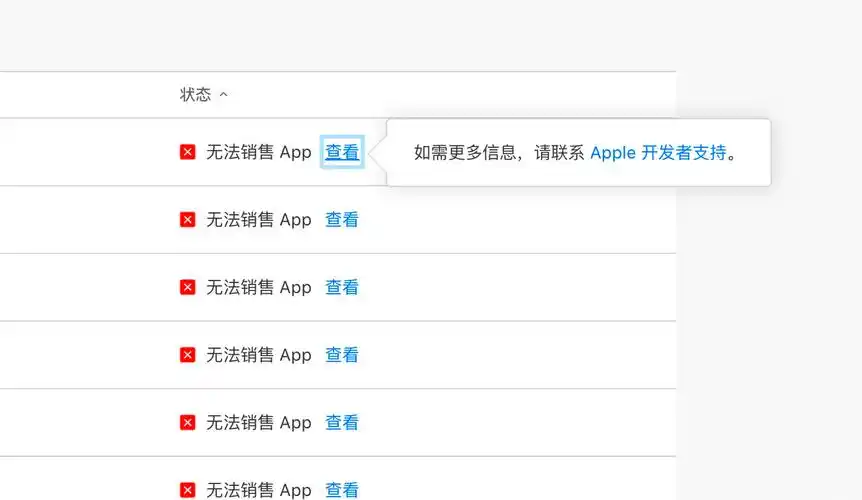
Task: Click the 状态 column header label
Action: point(195,95)
